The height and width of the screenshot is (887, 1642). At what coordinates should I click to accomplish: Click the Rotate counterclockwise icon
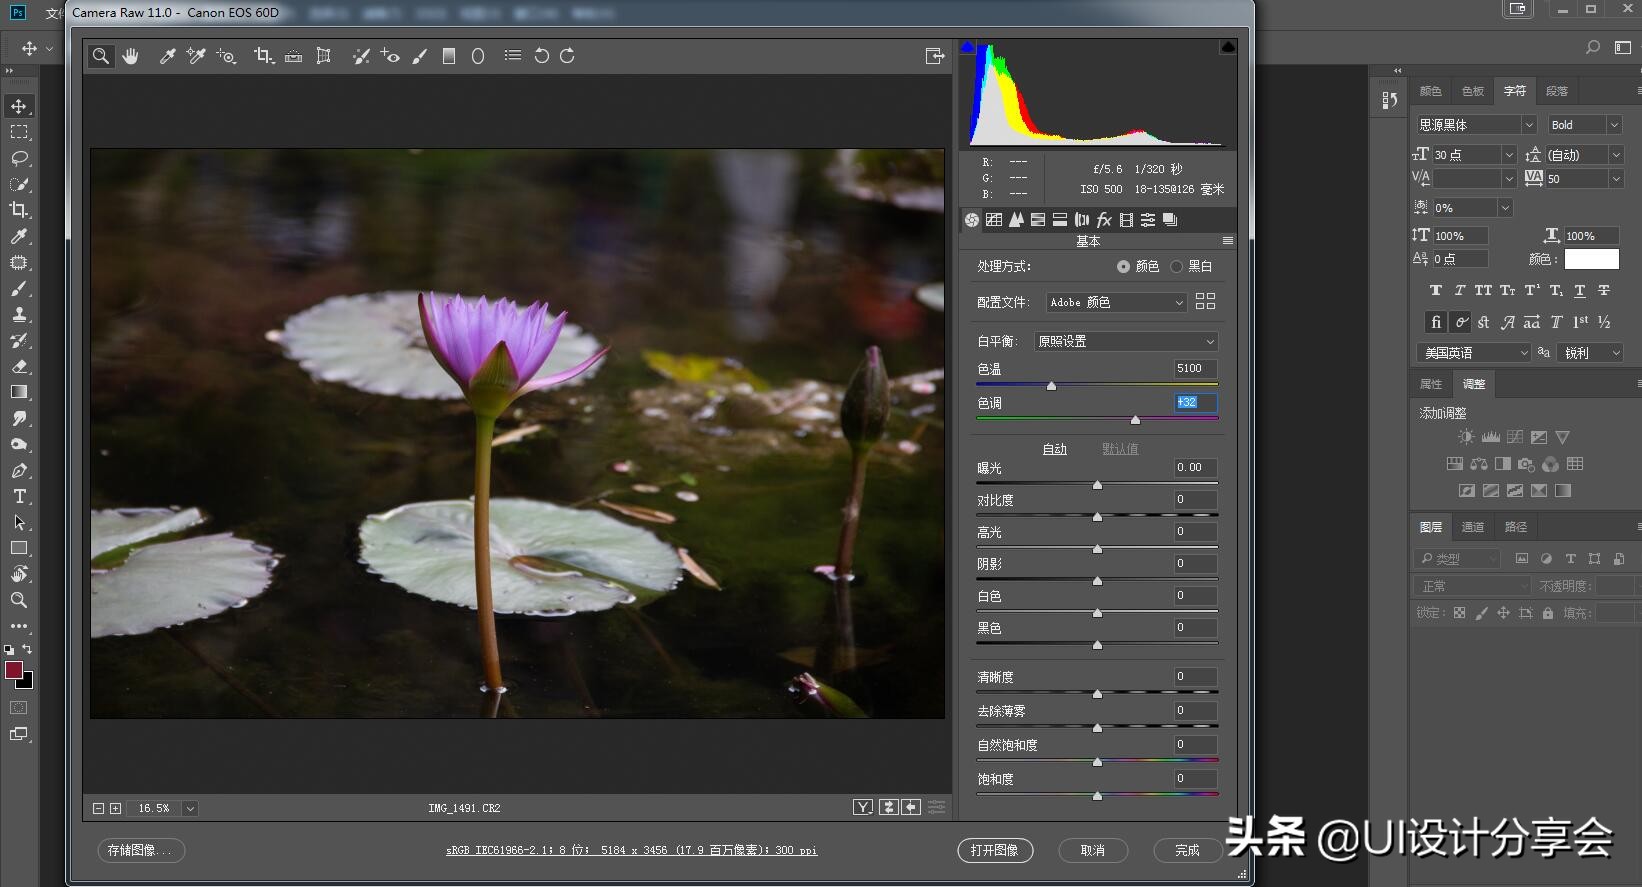541,56
